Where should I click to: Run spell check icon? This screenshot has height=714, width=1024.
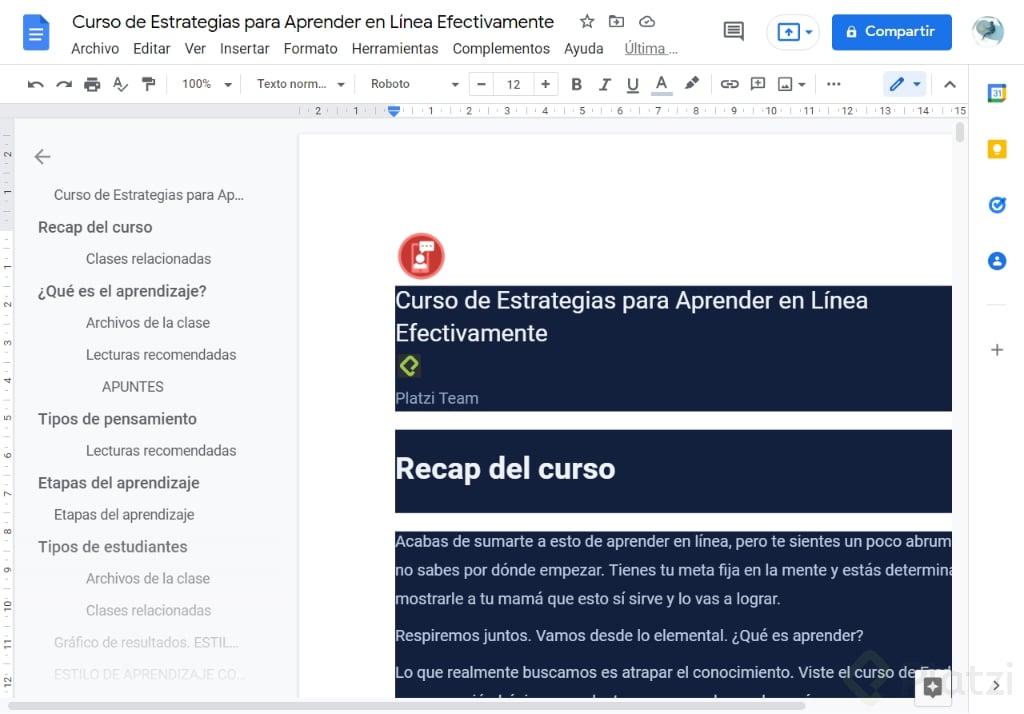[120, 84]
